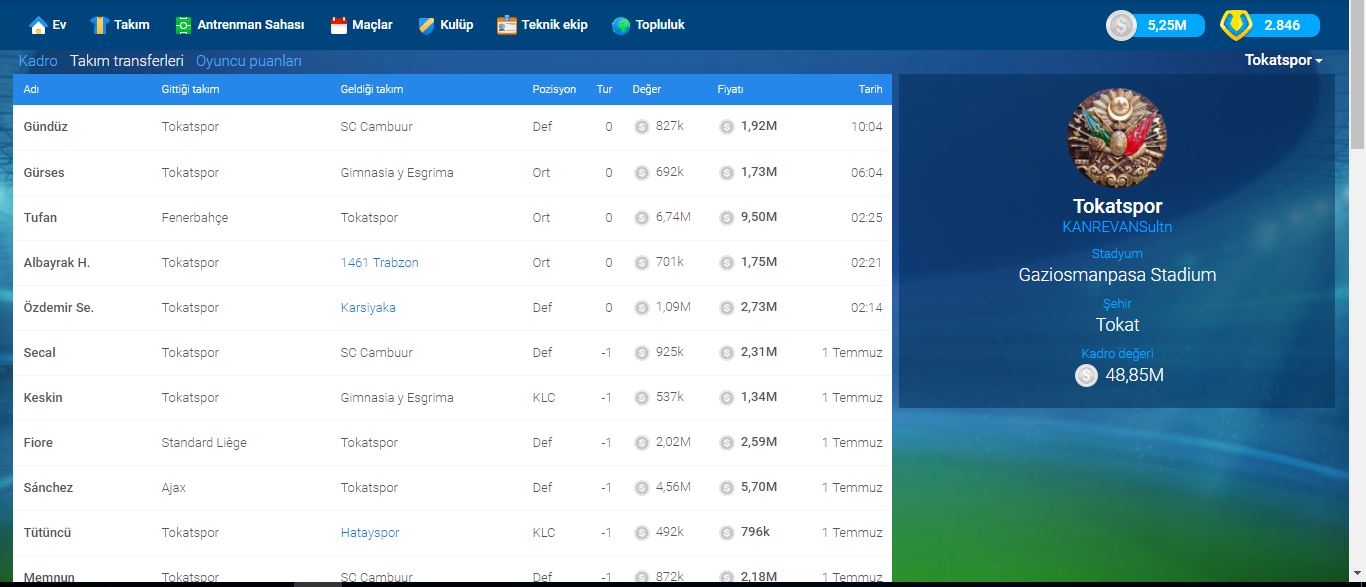Switch to the Oyuncu puanları tab
Screen dimensions: 1366x587
249,61
